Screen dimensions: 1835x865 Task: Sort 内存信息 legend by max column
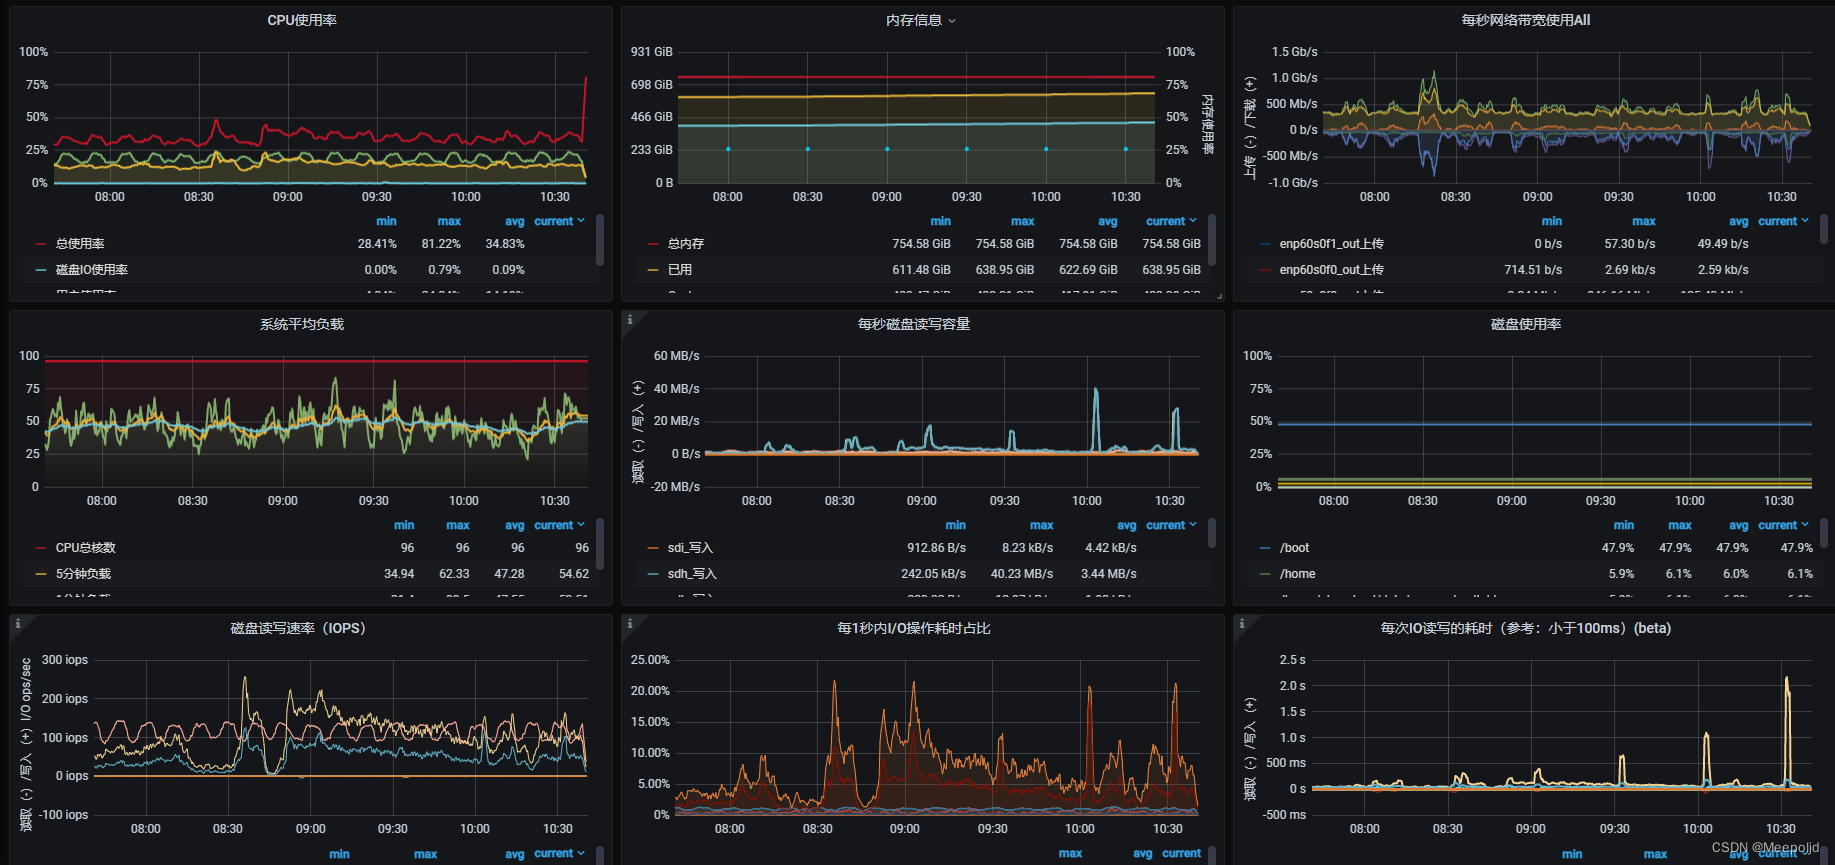point(1022,221)
